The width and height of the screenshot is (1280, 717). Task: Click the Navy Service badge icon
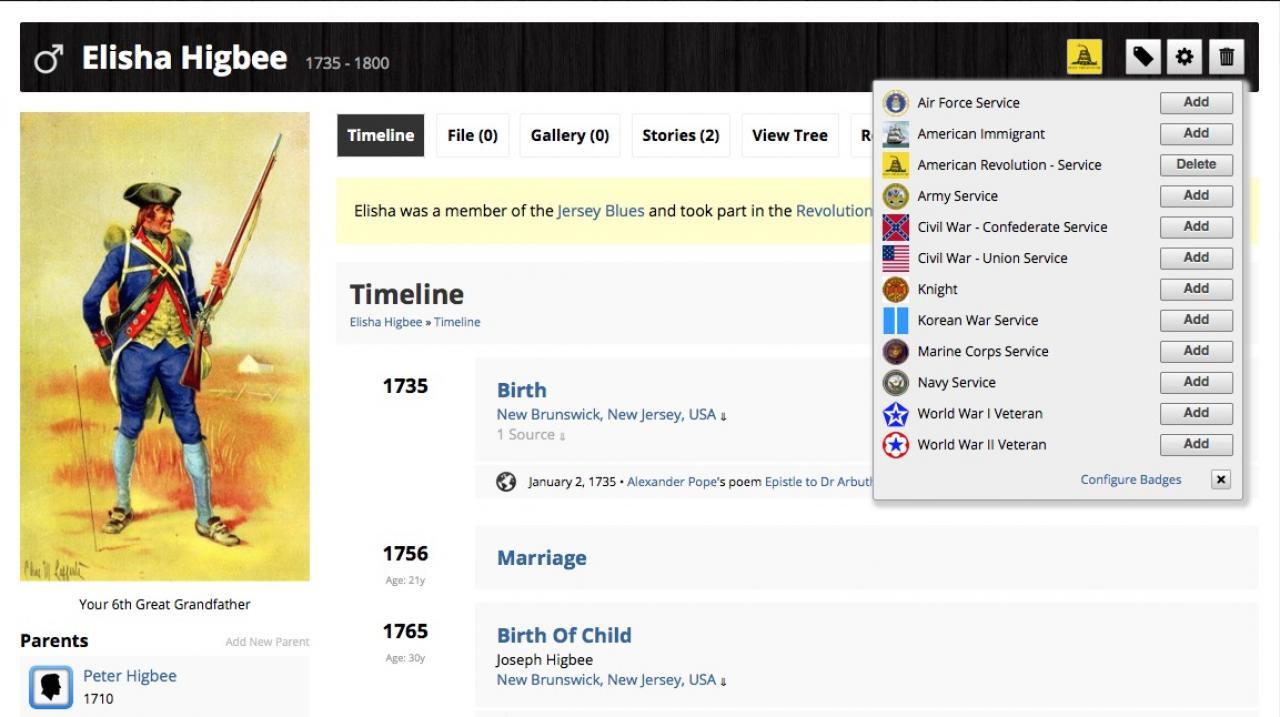tap(895, 382)
